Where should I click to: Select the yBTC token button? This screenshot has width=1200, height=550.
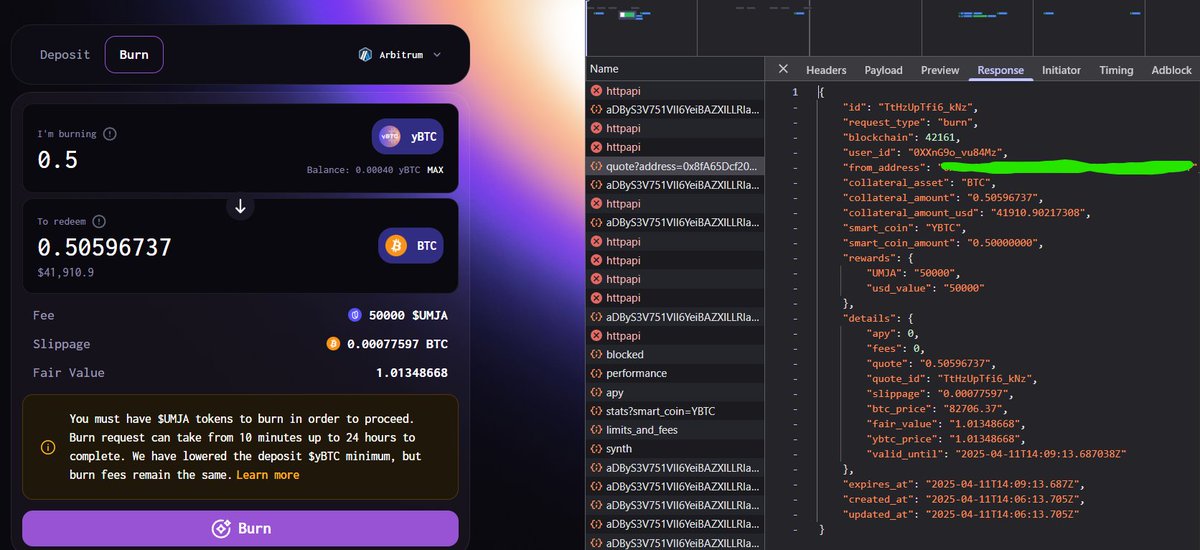coord(407,135)
